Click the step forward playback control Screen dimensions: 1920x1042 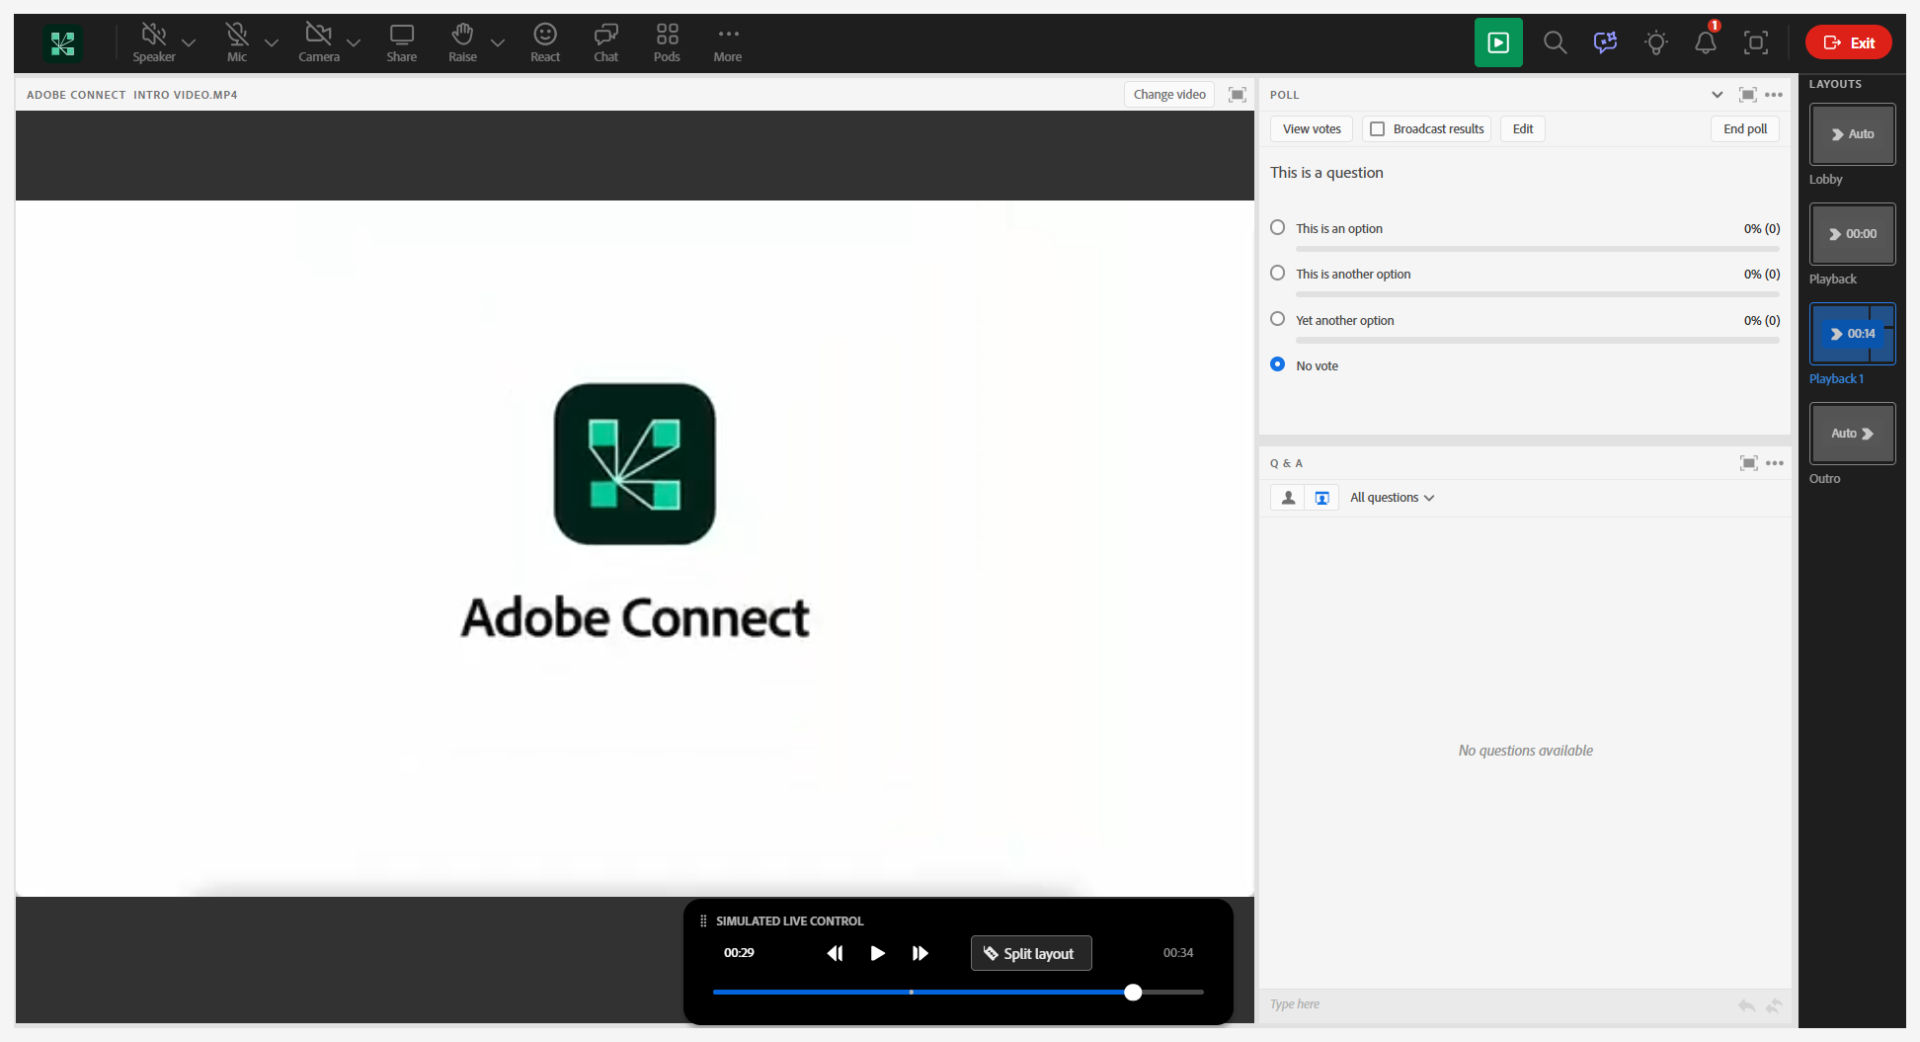(920, 954)
